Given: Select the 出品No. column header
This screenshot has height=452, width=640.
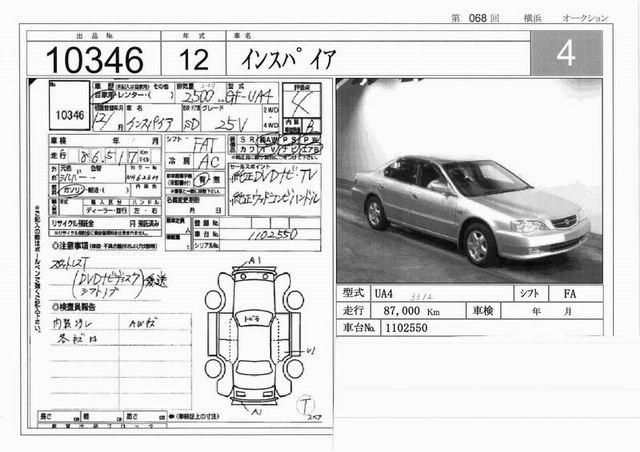Looking at the screenshot, I should [x=95, y=36].
